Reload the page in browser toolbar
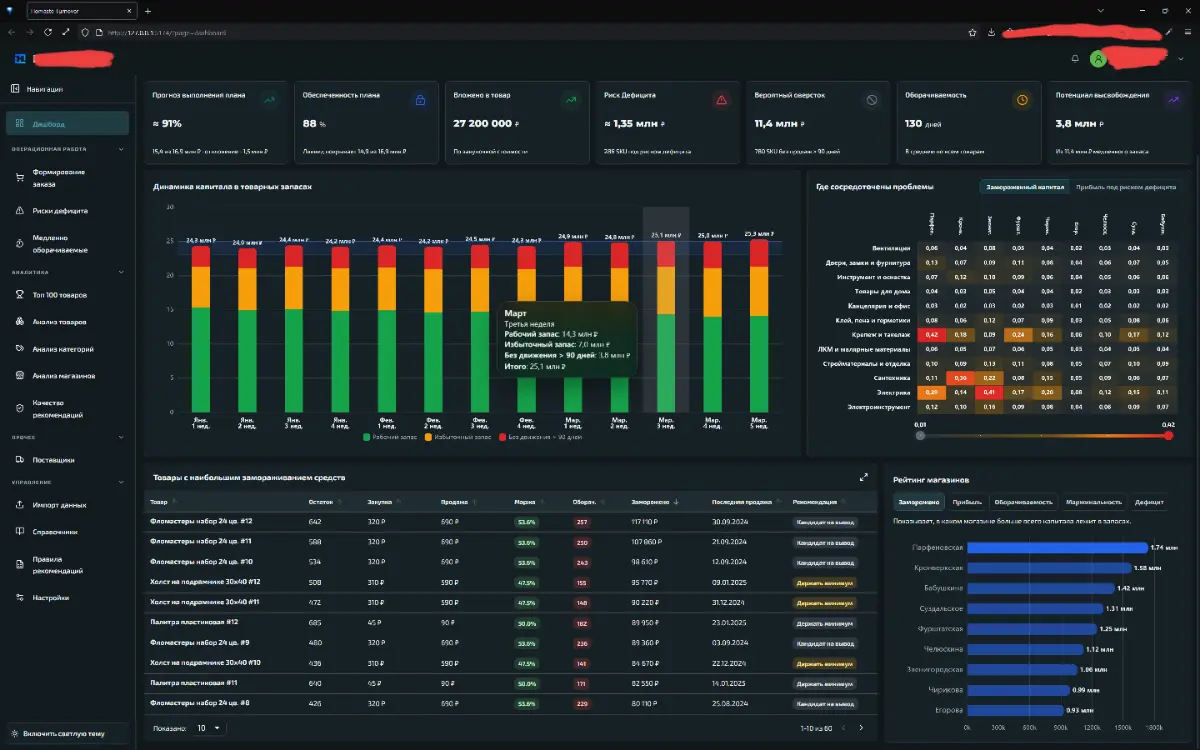 tap(48, 32)
